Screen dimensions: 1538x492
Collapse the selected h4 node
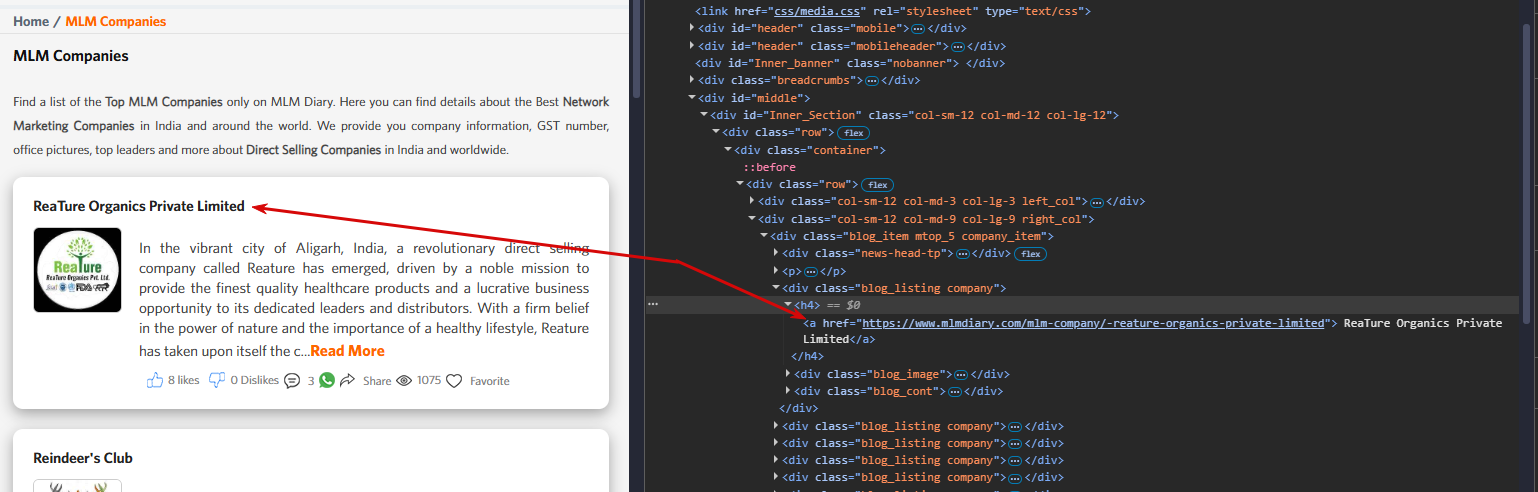(x=788, y=304)
